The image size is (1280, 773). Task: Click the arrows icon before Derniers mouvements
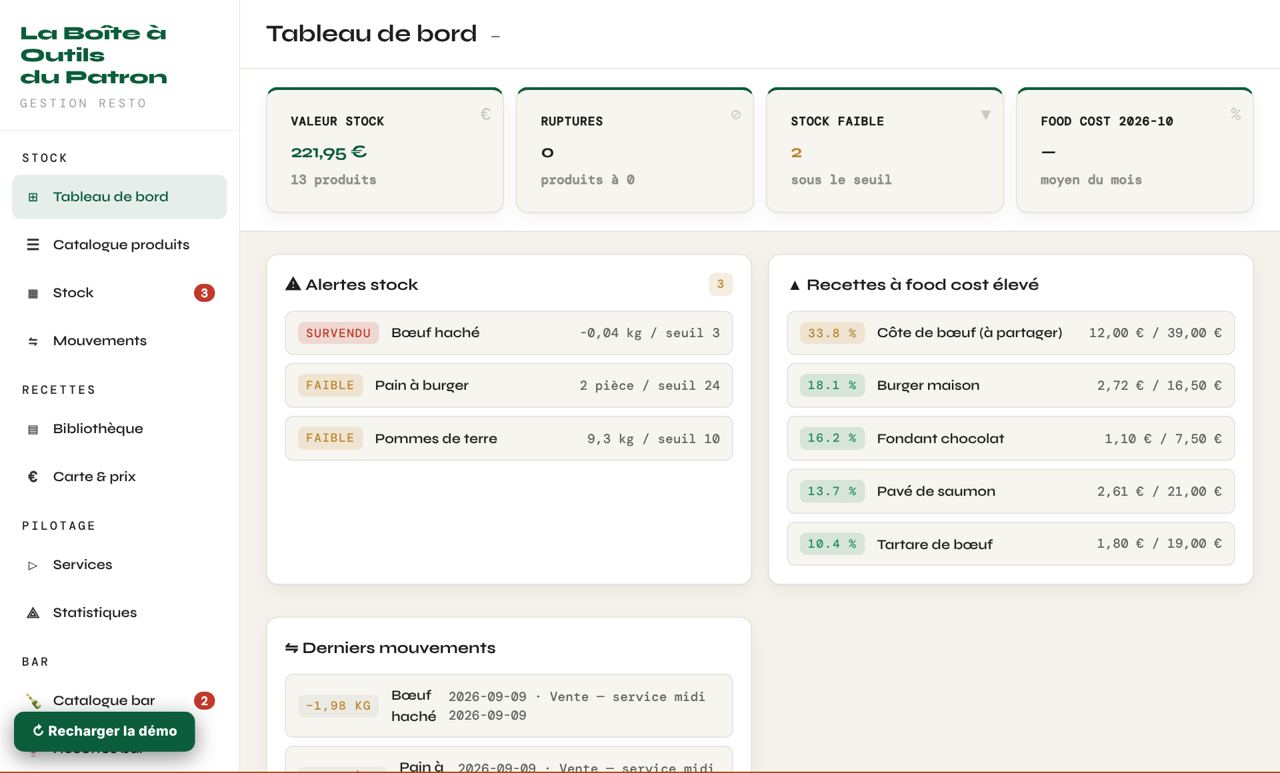pyautogui.click(x=292, y=648)
